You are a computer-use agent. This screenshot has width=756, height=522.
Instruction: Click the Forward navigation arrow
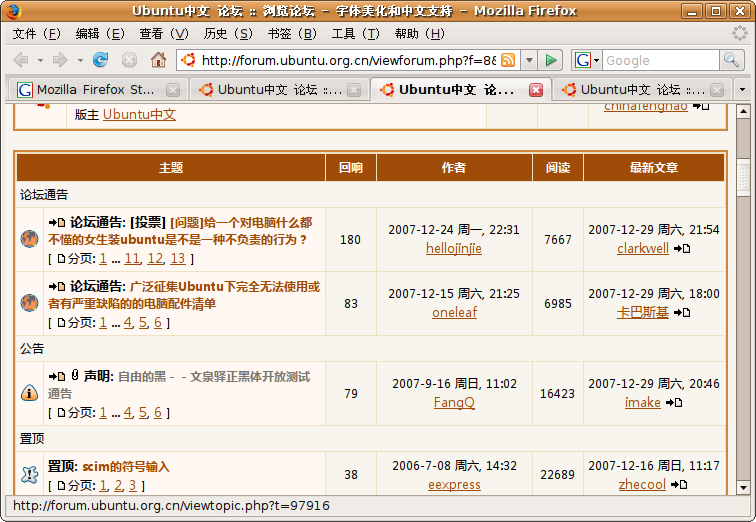click(x=60, y=60)
